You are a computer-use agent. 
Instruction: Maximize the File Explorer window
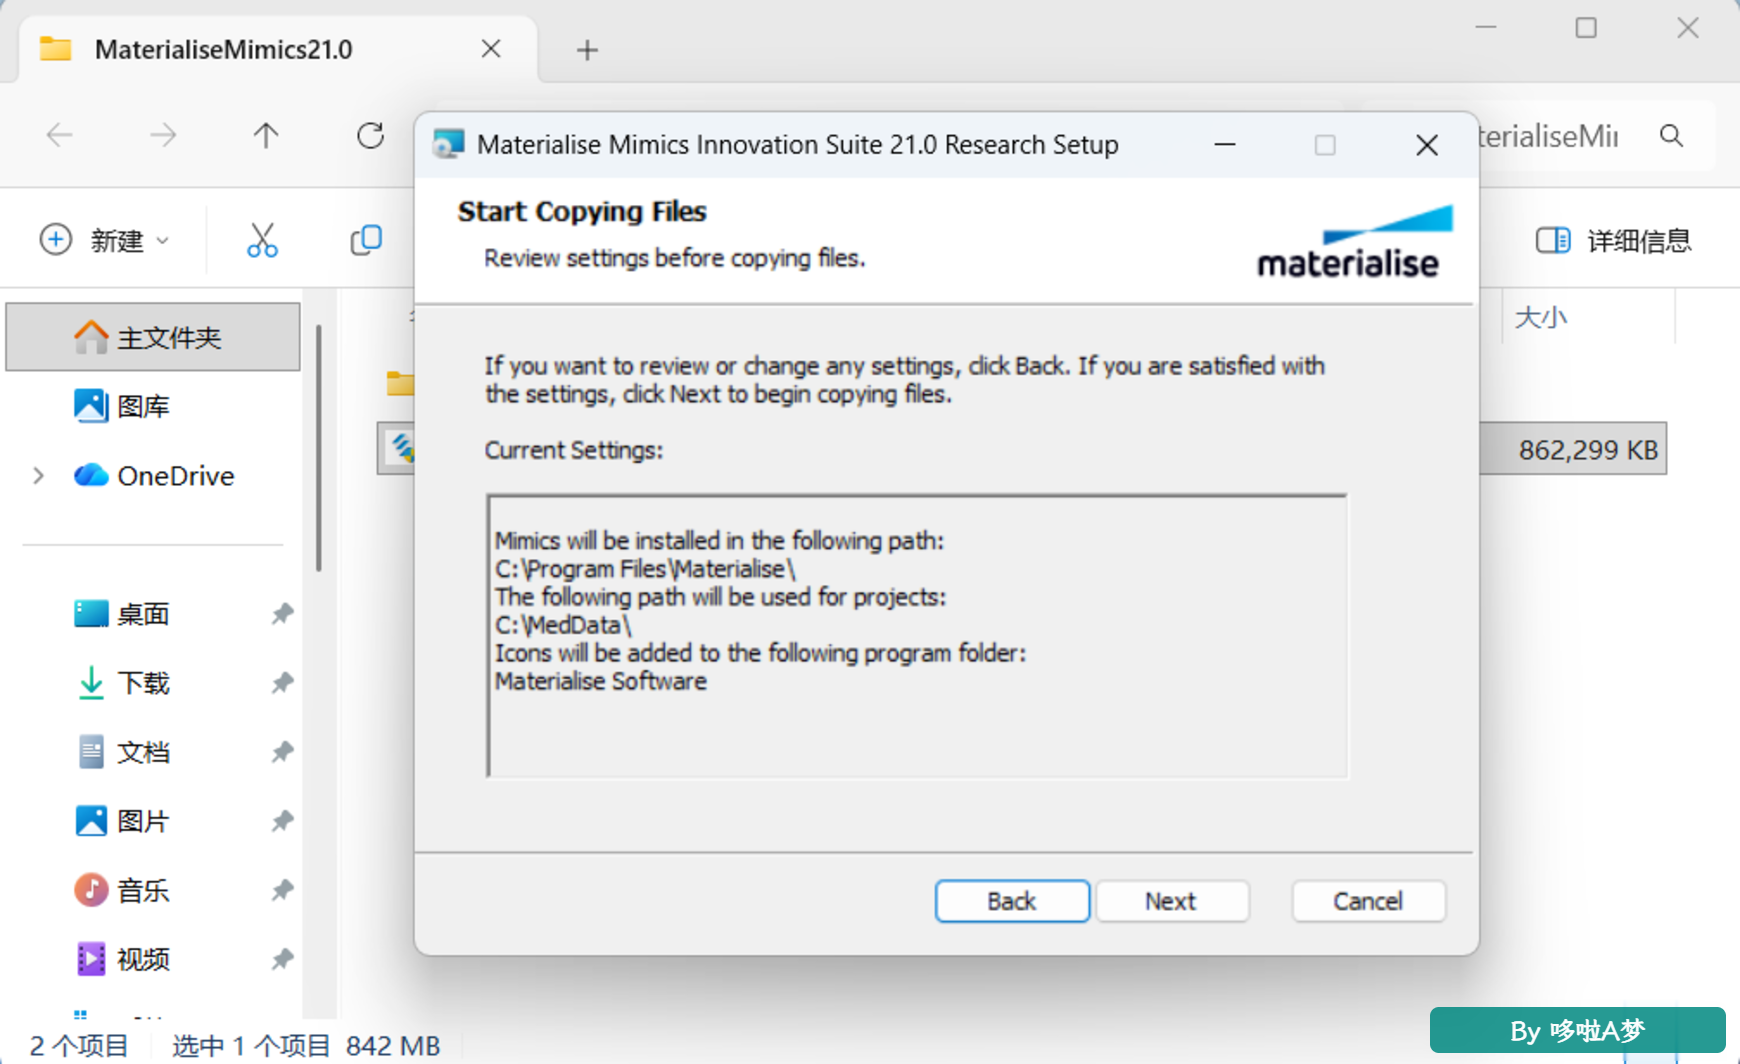tap(1586, 28)
